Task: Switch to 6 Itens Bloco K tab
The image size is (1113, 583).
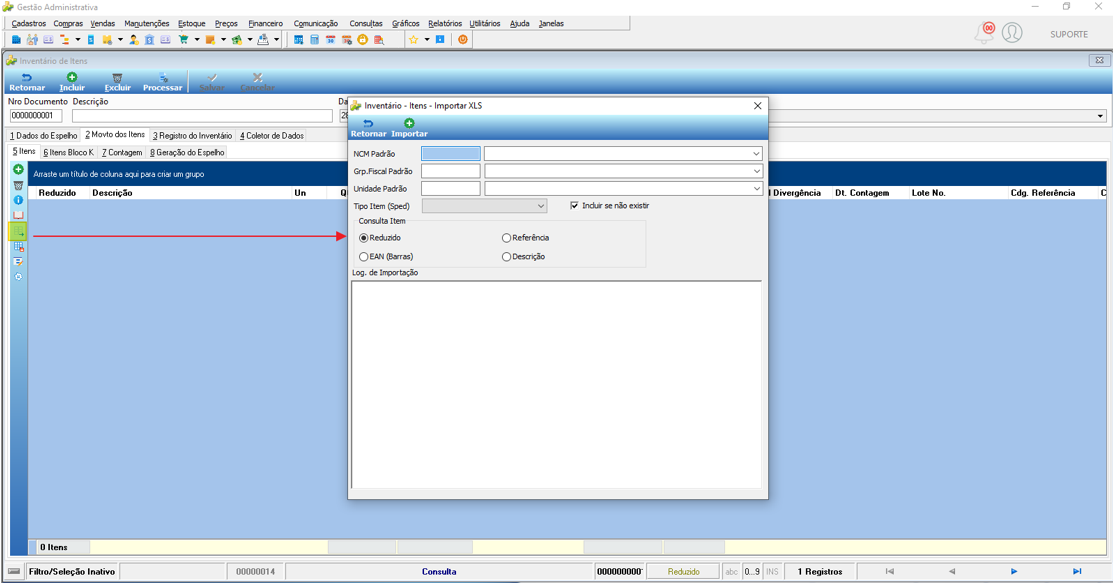Action: [68, 153]
